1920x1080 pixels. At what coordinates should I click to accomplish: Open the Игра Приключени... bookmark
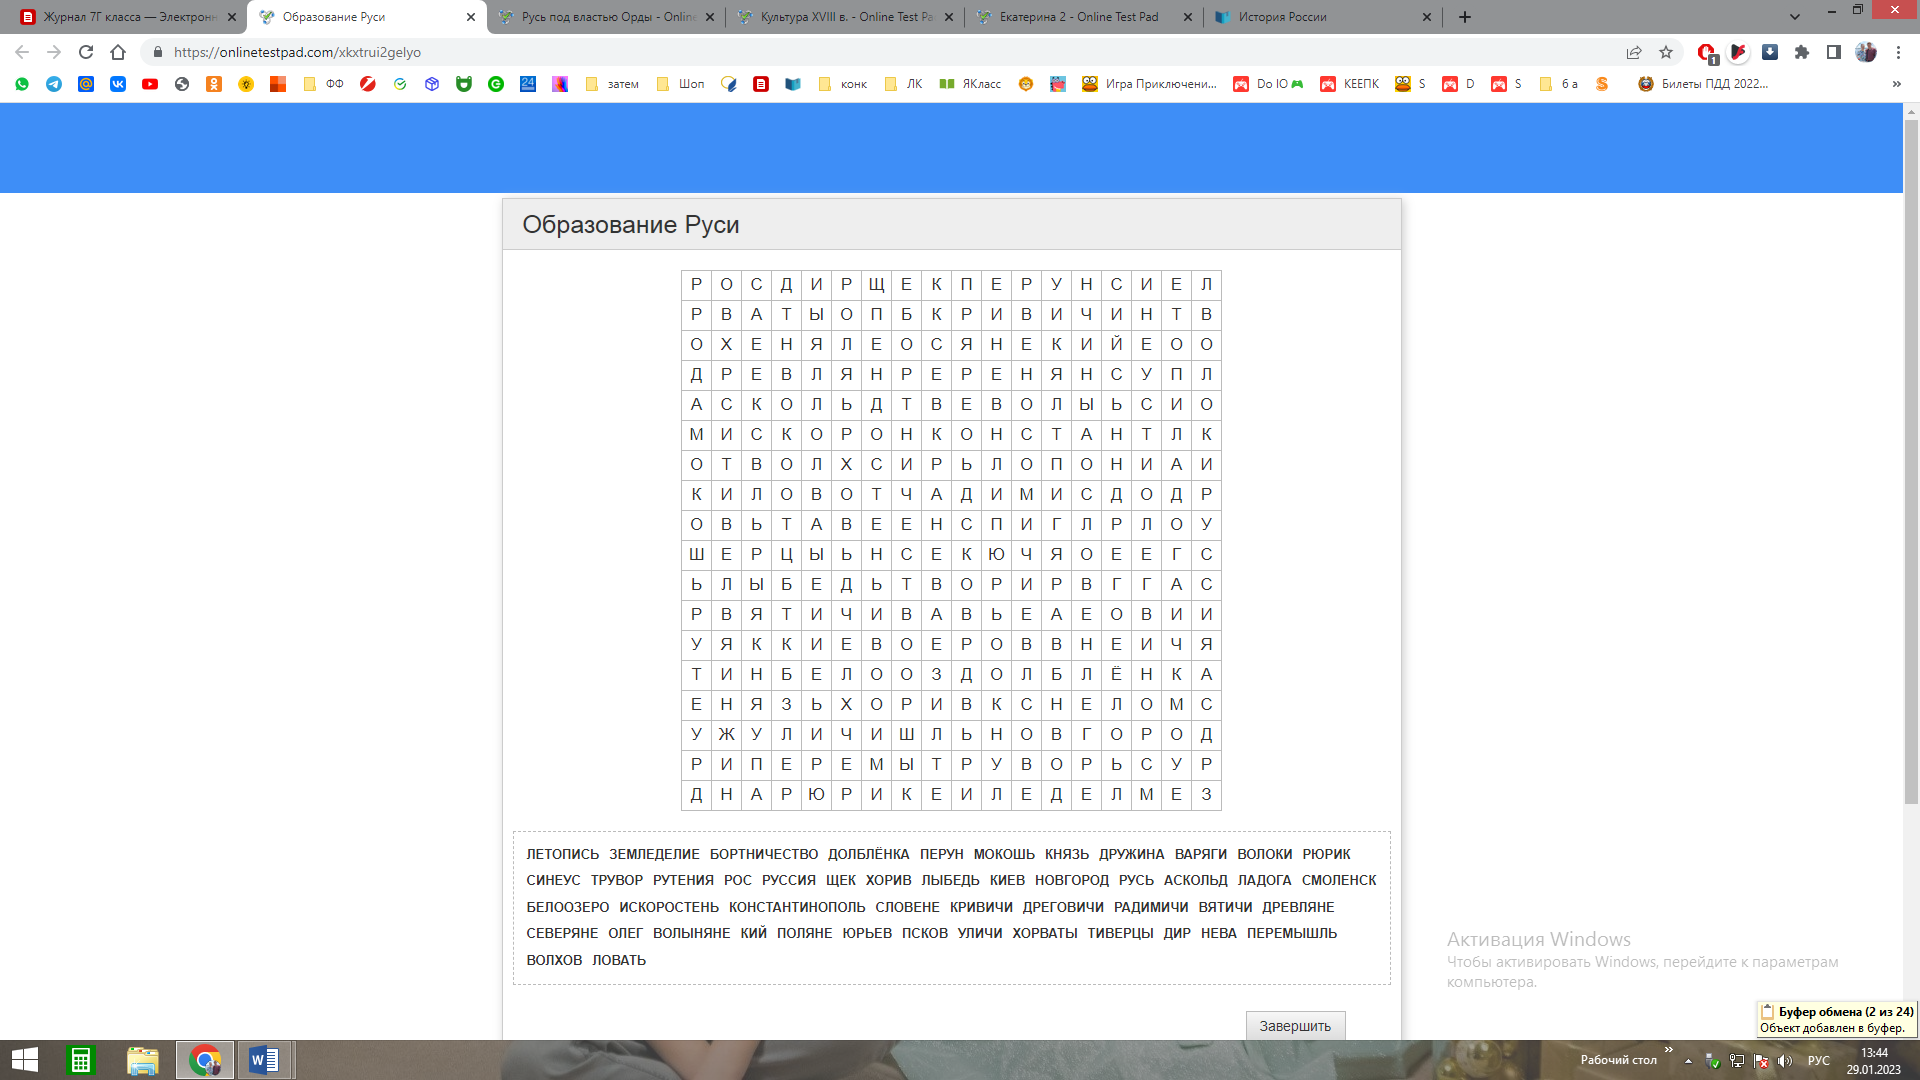point(1149,84)
